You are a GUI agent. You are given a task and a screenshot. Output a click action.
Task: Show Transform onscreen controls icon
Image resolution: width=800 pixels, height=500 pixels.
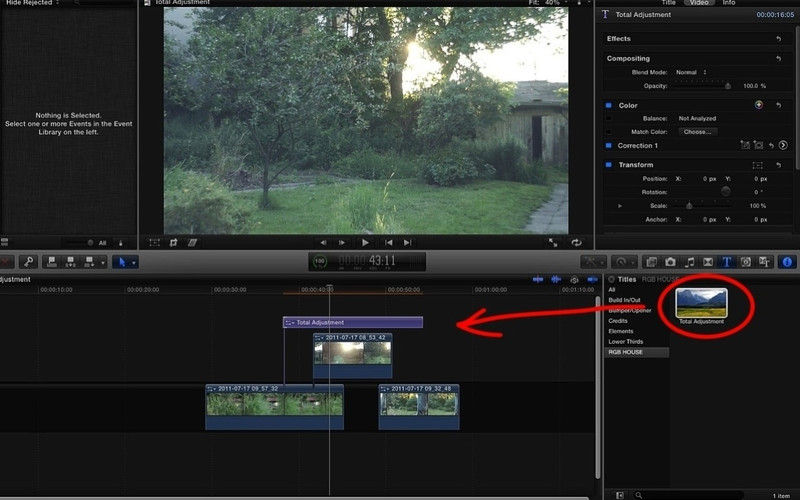[x=758, y=165]
